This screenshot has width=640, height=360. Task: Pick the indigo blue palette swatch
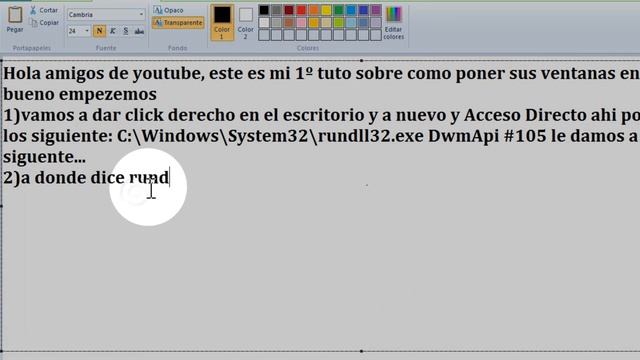coord(364,10)
